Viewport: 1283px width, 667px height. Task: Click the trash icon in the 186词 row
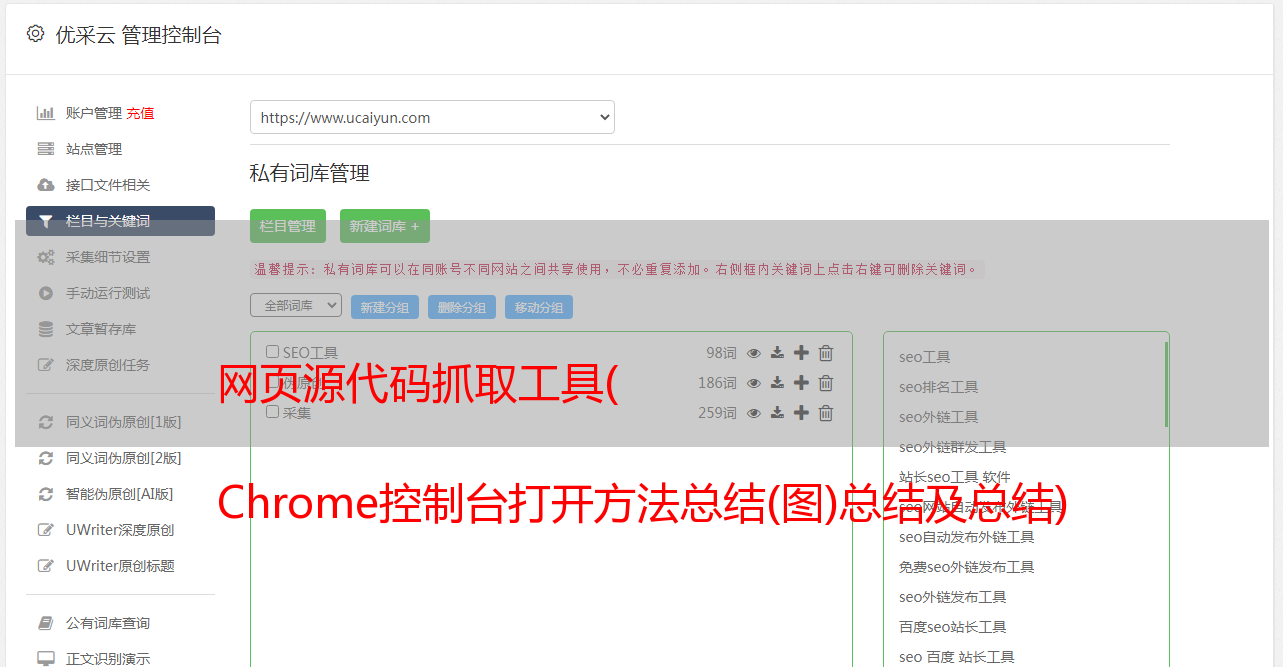point(826,383)
